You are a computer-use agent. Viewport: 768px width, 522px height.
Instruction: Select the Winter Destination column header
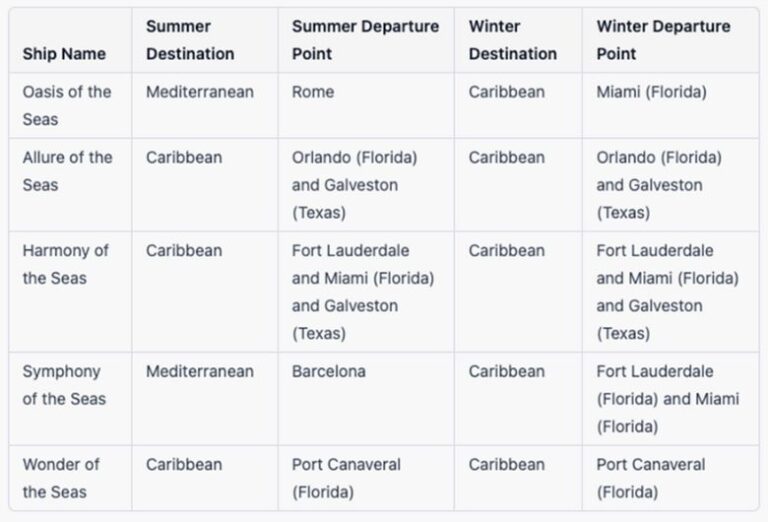(512, 40)
